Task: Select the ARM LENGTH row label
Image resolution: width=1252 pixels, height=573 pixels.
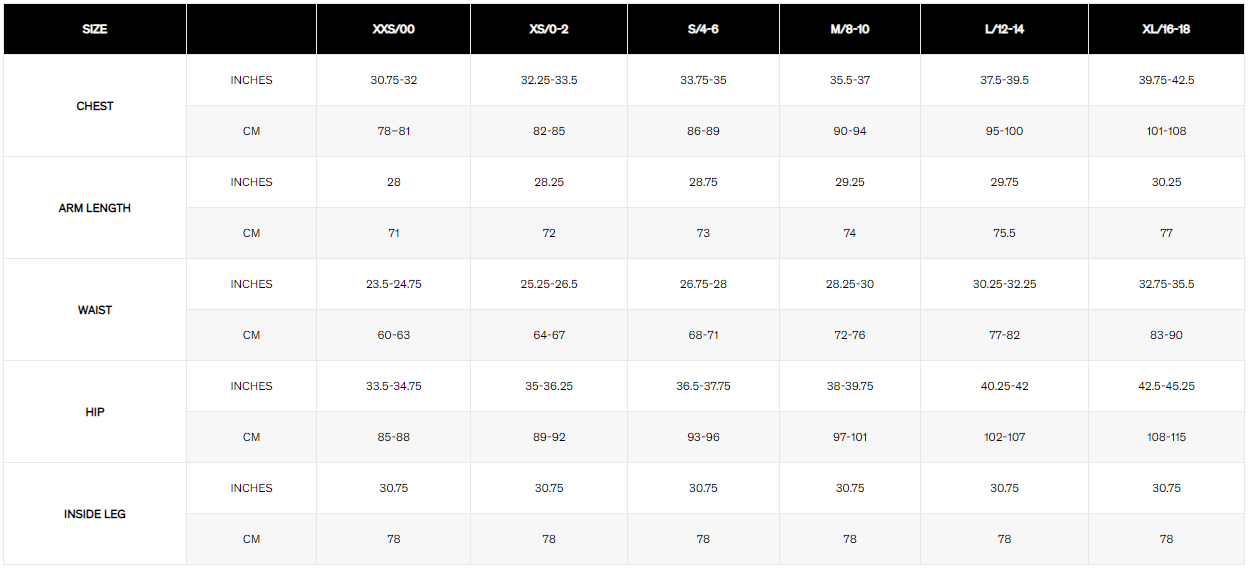Action: (95, 208)
